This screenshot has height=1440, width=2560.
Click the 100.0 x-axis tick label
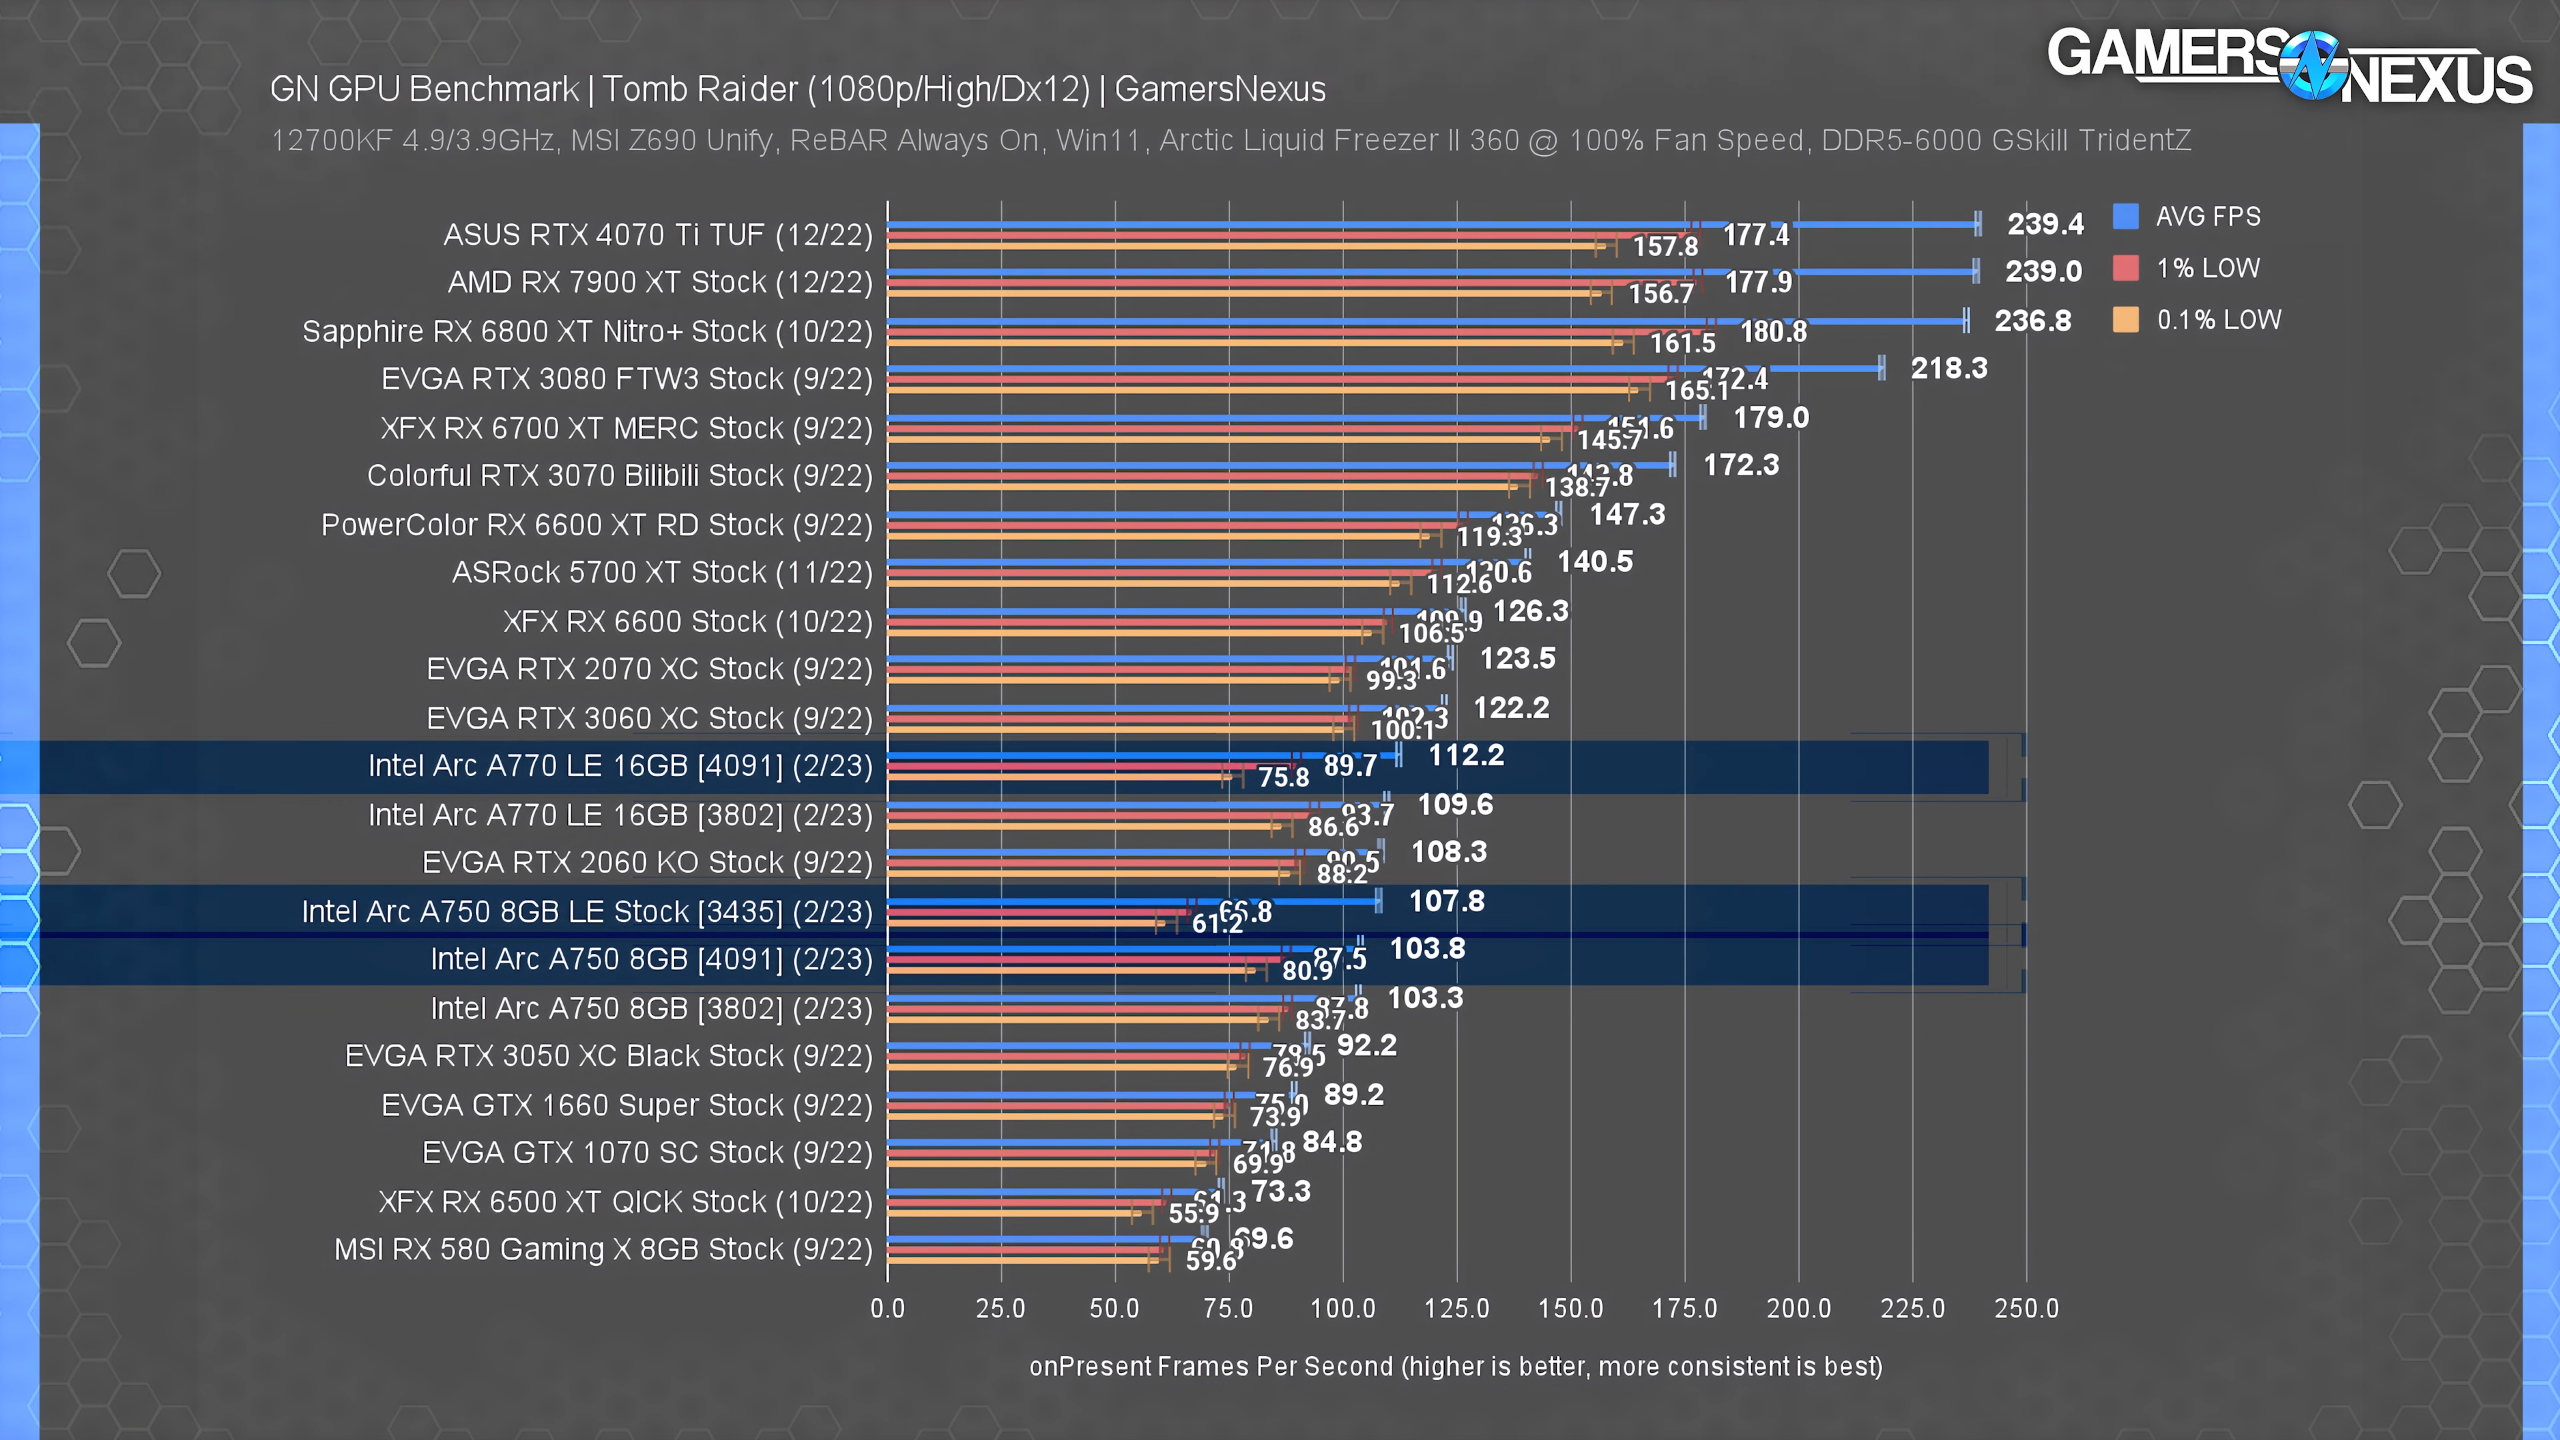(1343, 1309)
